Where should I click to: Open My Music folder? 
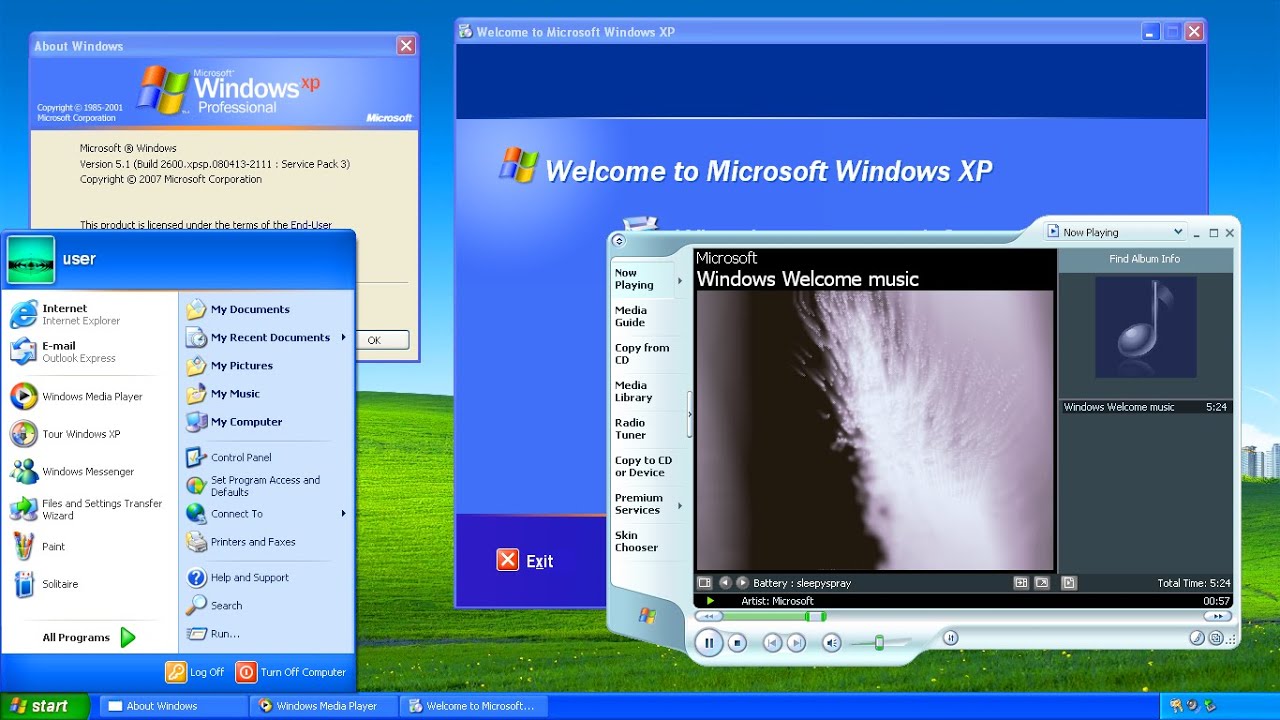(266, 393)
